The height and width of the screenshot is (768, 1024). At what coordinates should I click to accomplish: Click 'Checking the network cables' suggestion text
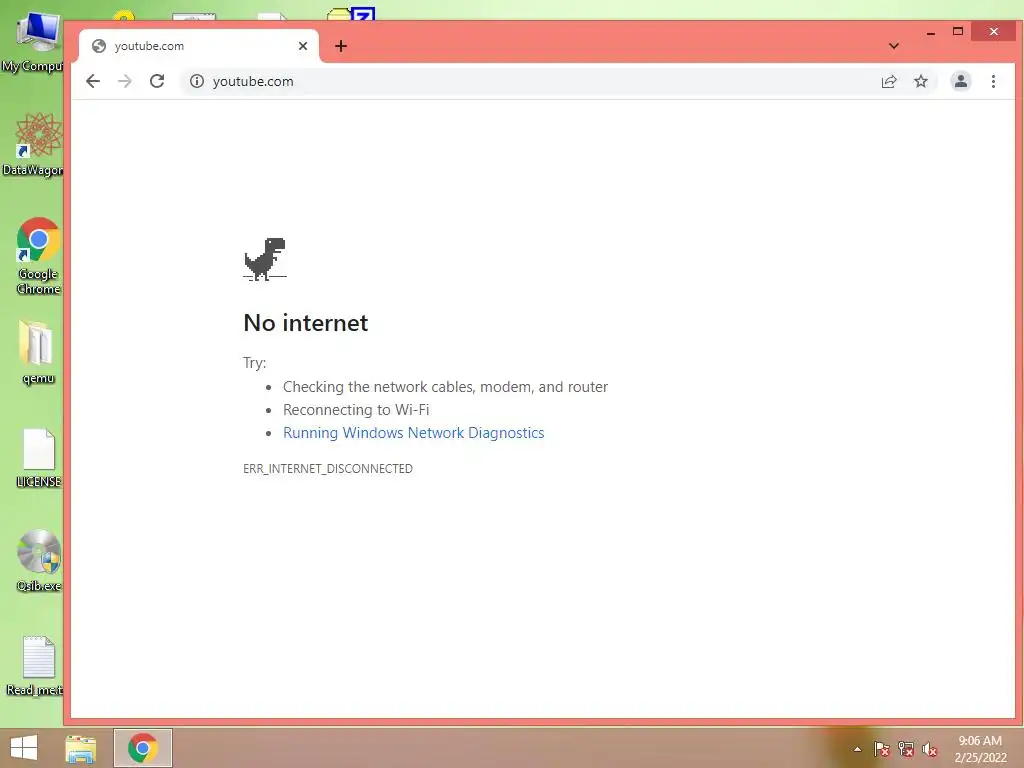pos(445,387)
